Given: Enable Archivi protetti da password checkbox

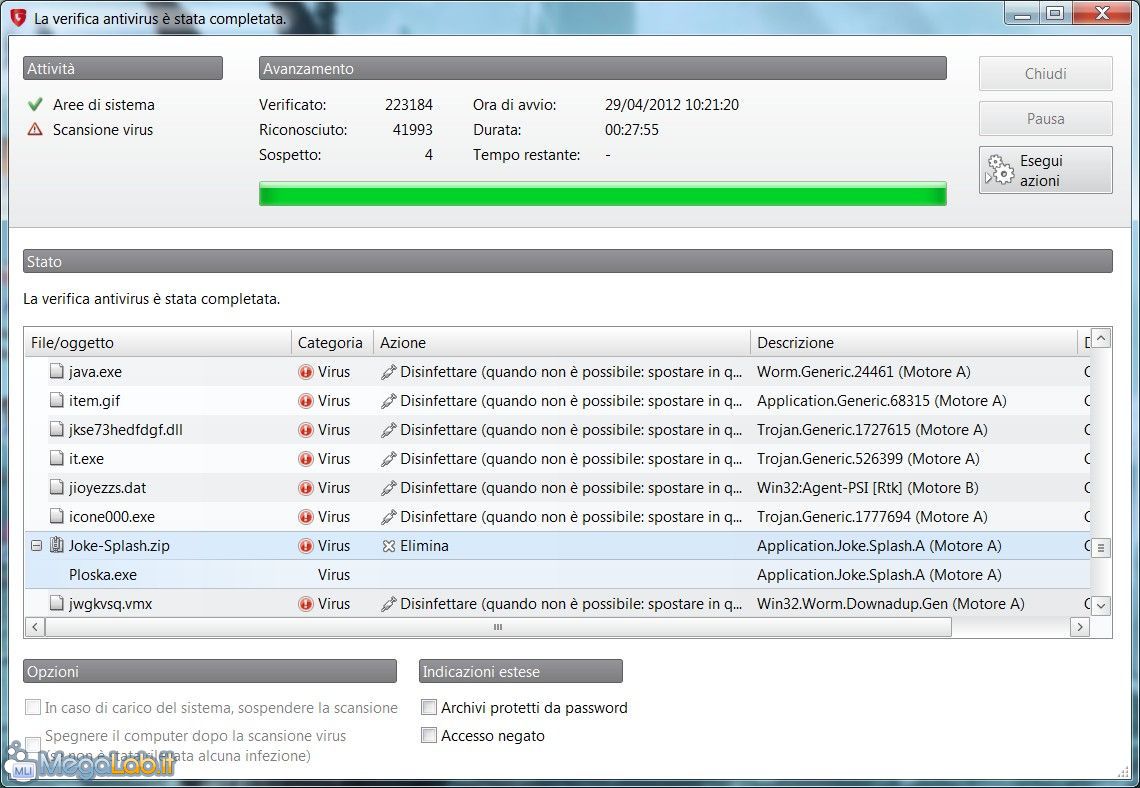Looking at the screenshot, I should click(429, 708).
